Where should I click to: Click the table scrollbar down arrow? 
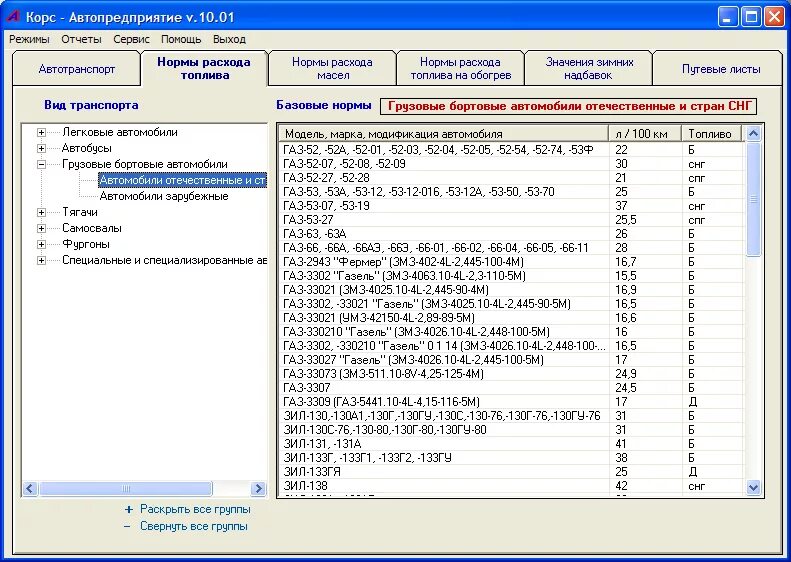(753, 487)
